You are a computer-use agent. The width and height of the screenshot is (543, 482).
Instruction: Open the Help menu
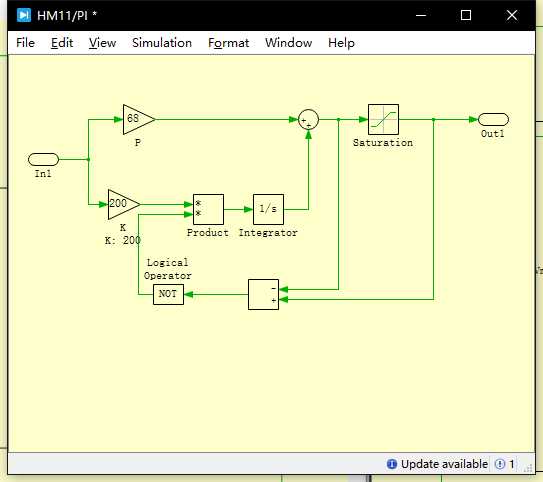pyautogui.click(x=341, y=43)
